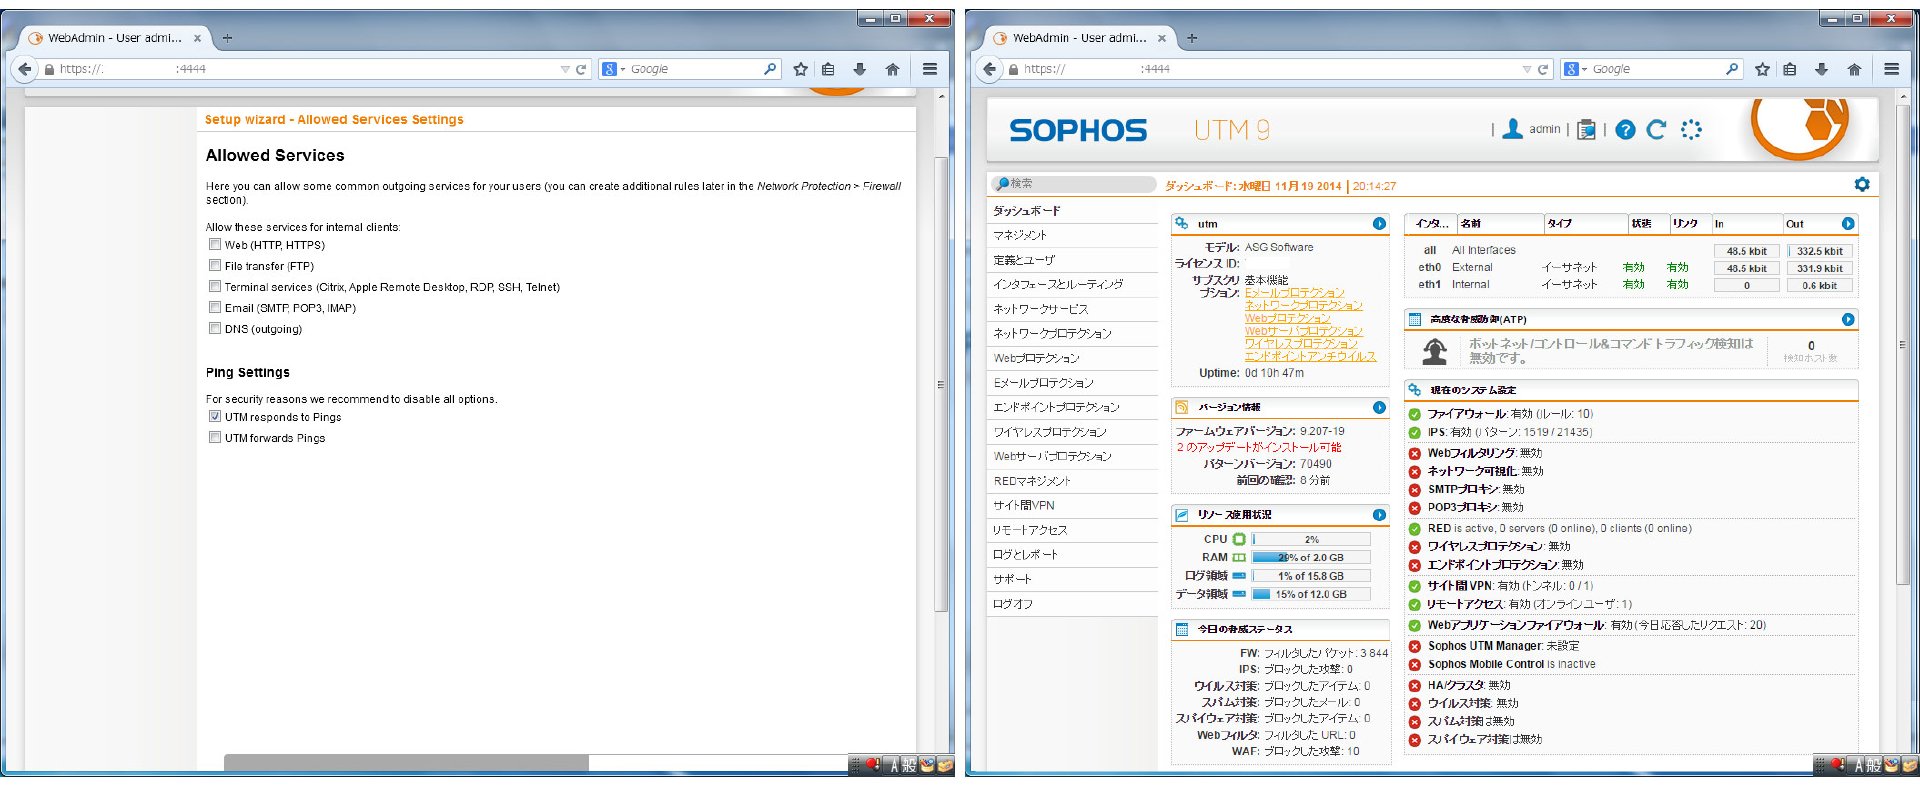Open 定義とユーザ menu item

(1072, 260)
